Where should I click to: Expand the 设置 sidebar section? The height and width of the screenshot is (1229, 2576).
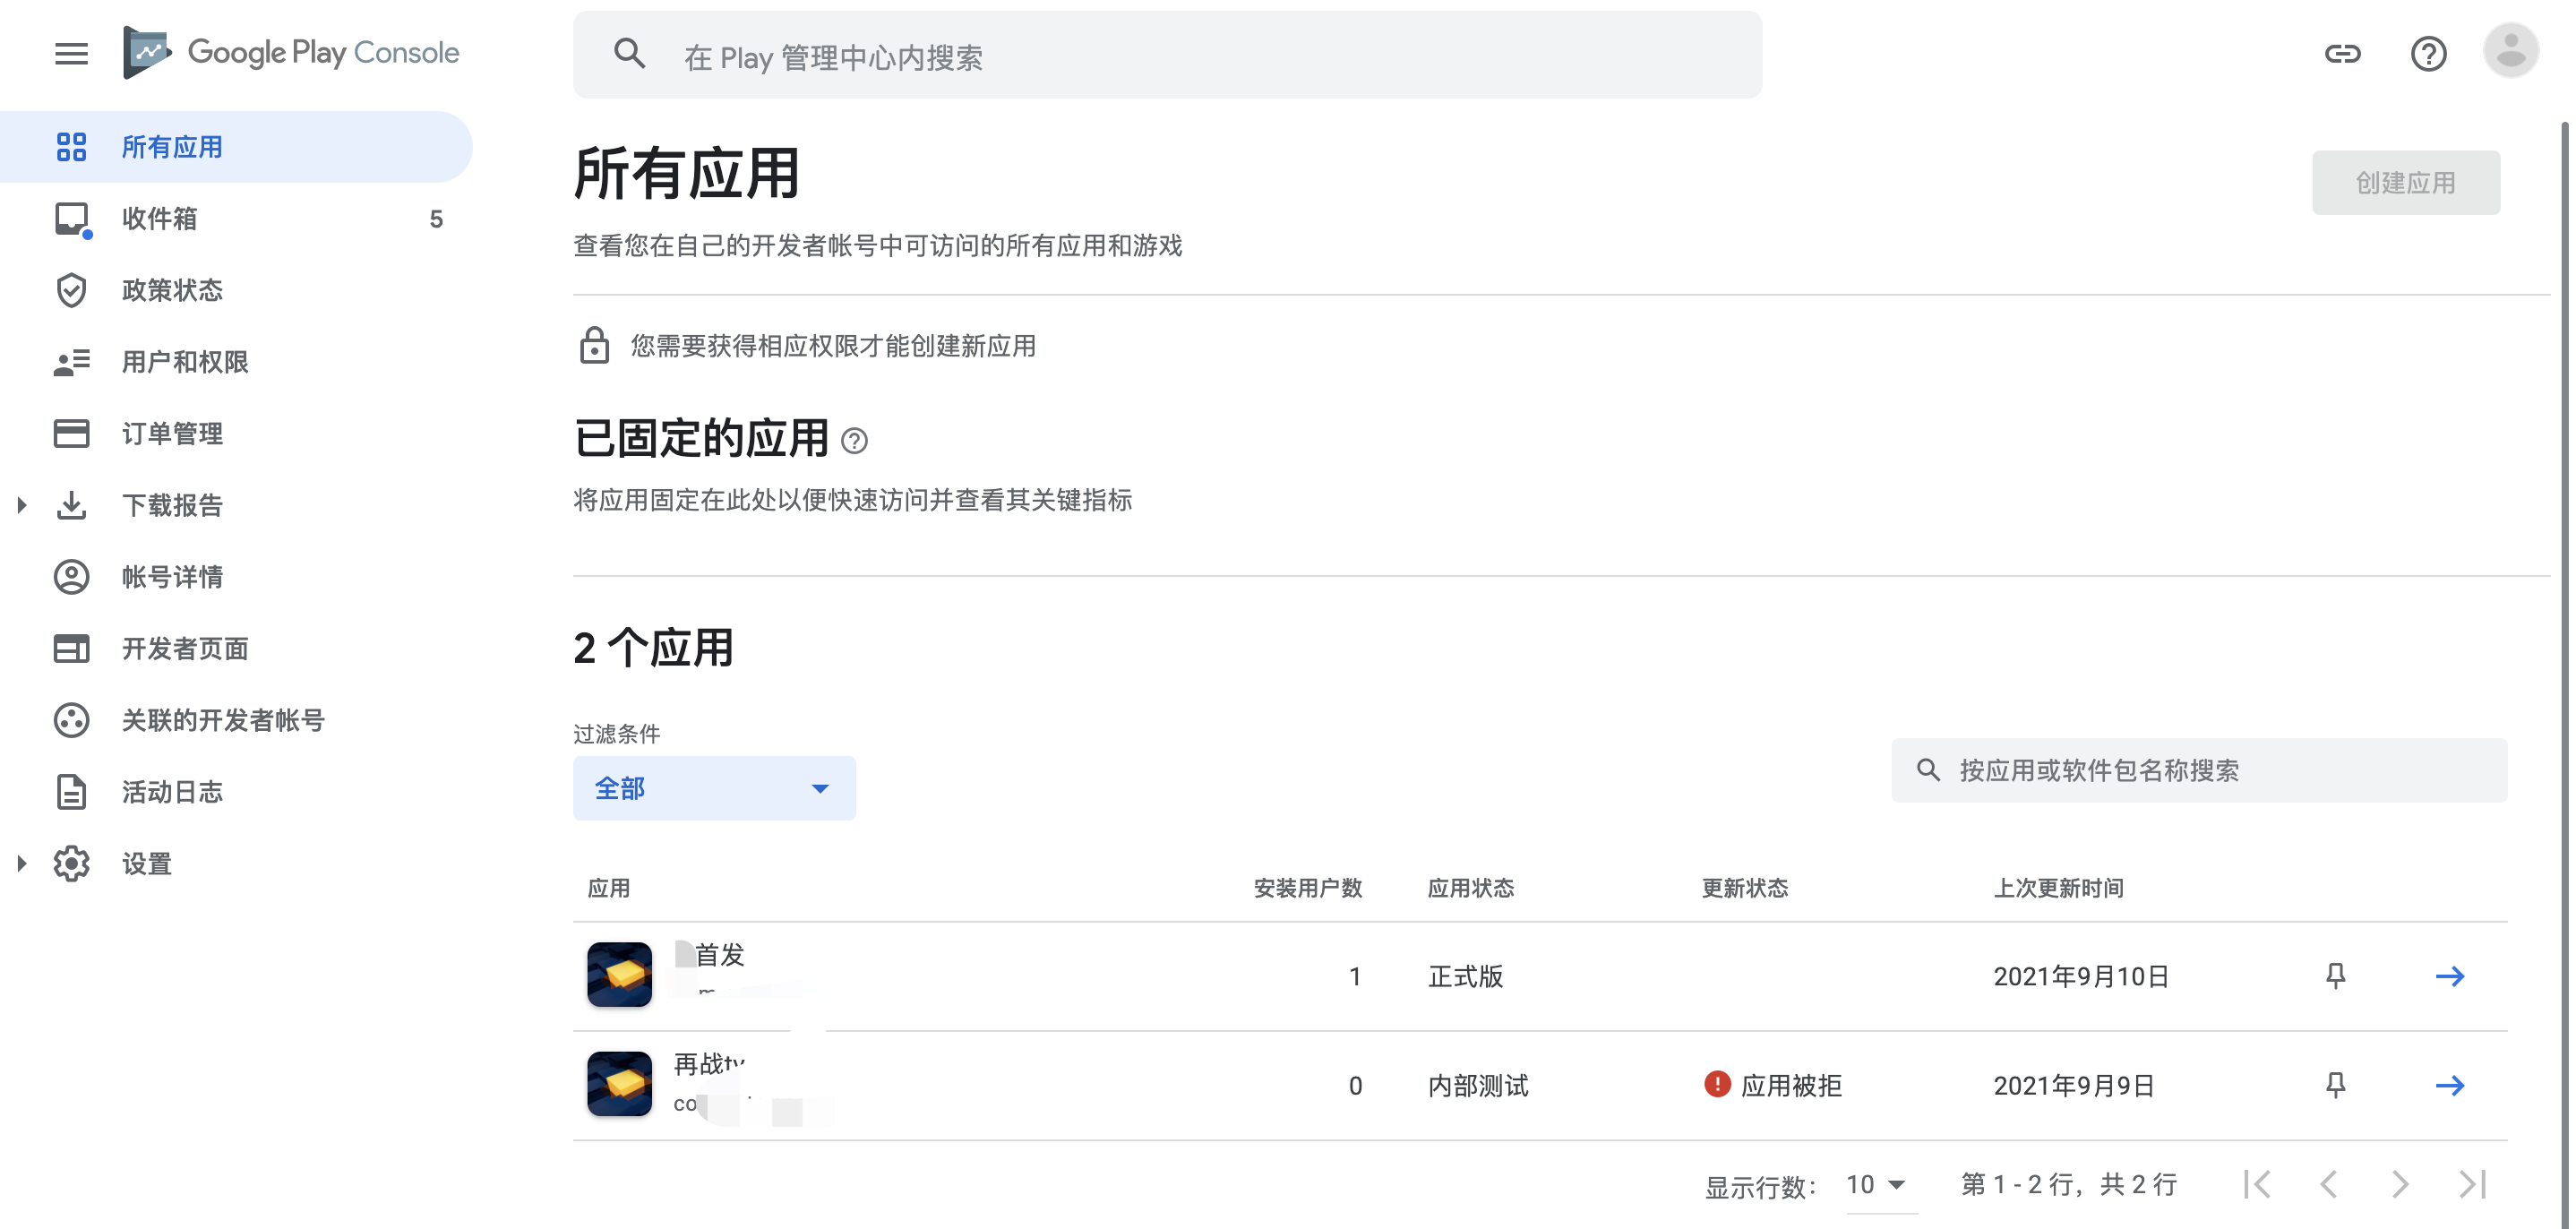[x=22, y=862]
